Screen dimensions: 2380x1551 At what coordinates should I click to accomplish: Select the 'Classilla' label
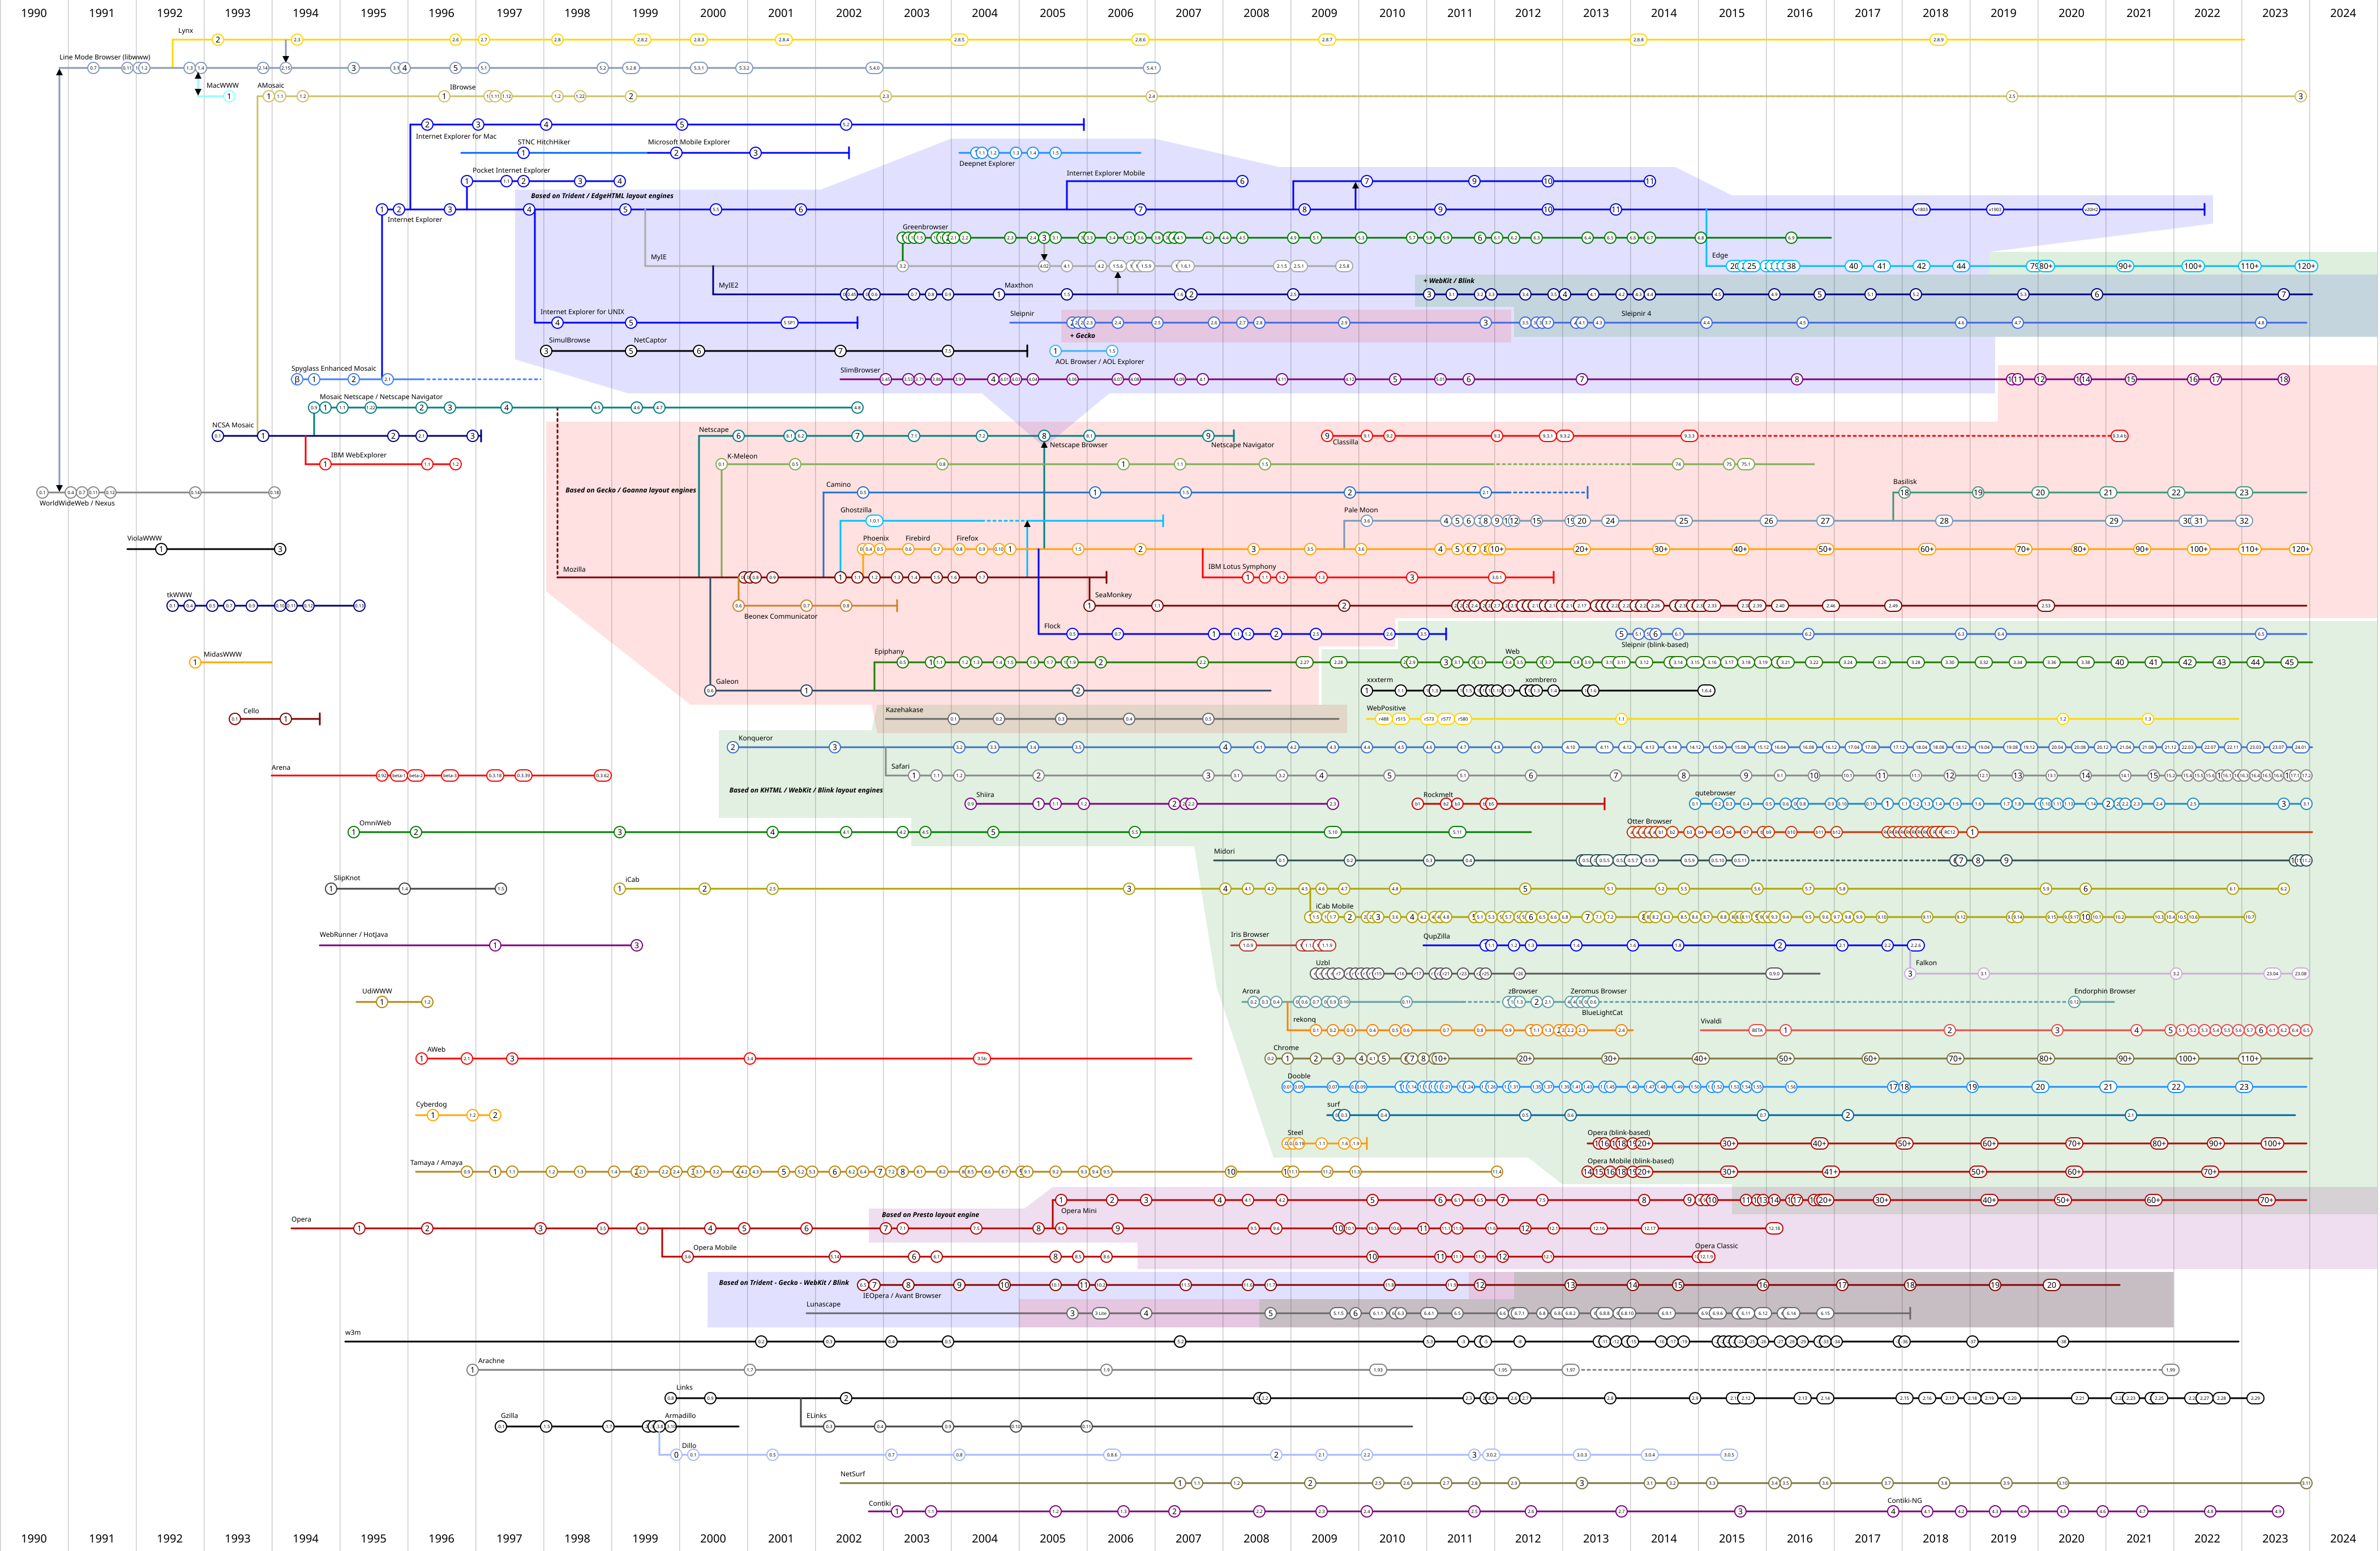(1345, 442)
